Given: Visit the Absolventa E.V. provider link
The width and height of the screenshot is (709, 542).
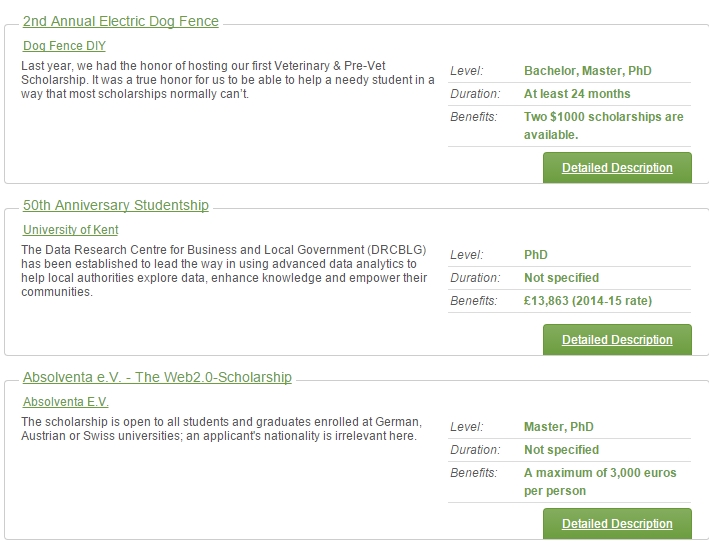Looking at the screenshot, I should click(x=65, y=402).
